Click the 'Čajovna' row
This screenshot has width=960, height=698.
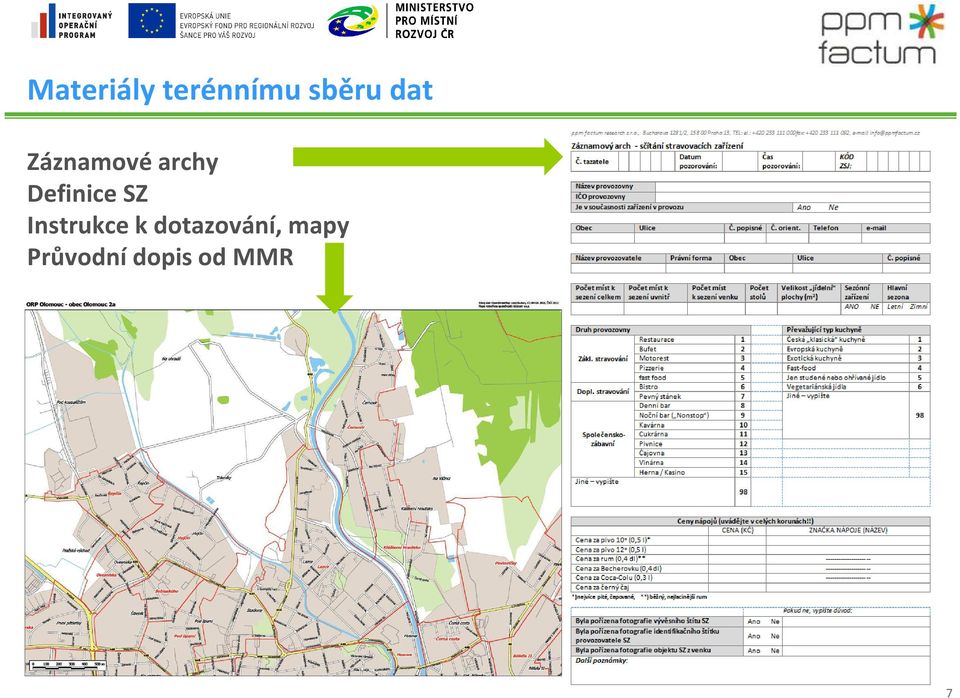click(x=692, y=453)
